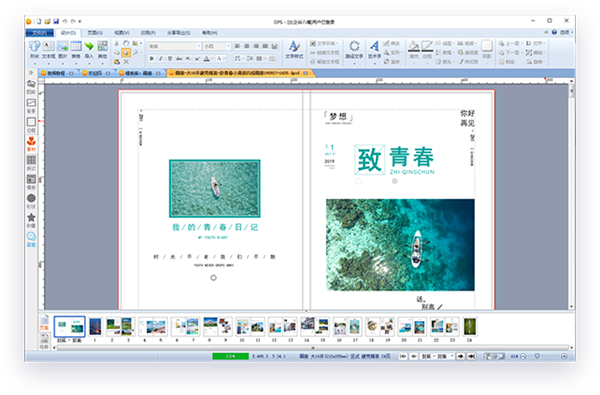Open a file via the folder icon
The width and height of the screenshot is (600, 395).
47,21
